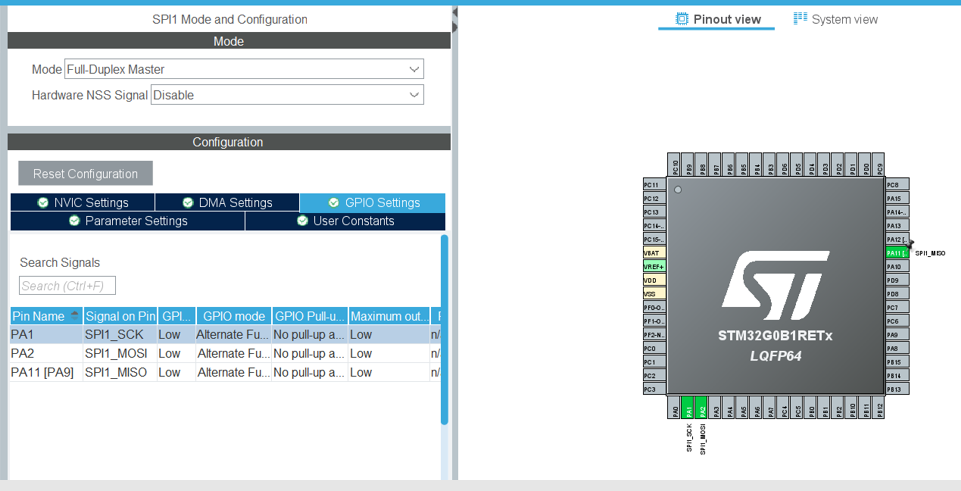This screenshot has height=491, width=961.
Task: Click the PA6 pin on the chip
Action: pyautogui.click(x=758, y=407)
